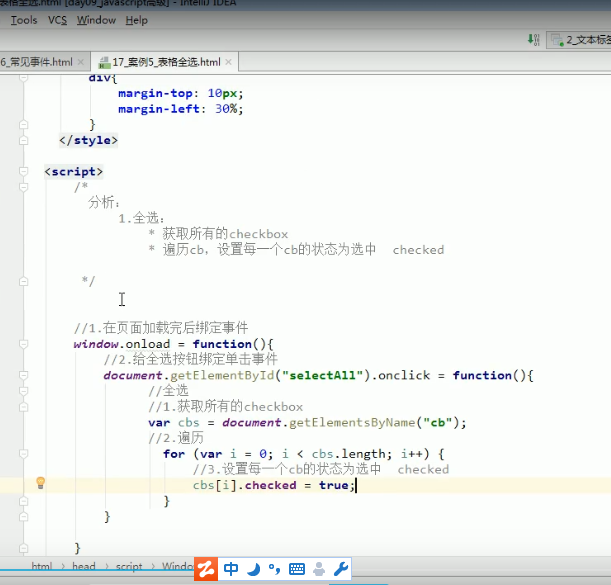Switch to the 6_常见事件.html editor tab
611x585 pixels.
click(37, 62)
